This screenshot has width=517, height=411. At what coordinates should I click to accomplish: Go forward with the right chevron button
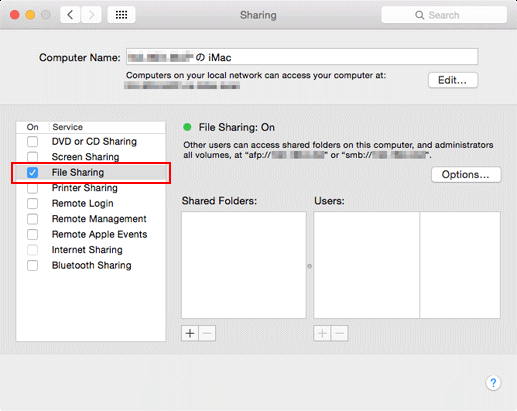(91, 15)
